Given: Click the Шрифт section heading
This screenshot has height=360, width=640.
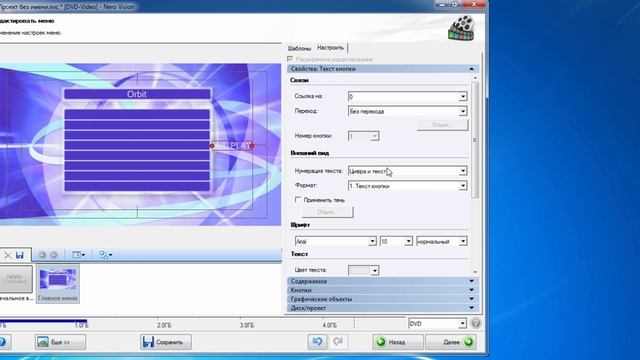Looking at the screenshot, I should pyautogui.click(x=300, y=225).
